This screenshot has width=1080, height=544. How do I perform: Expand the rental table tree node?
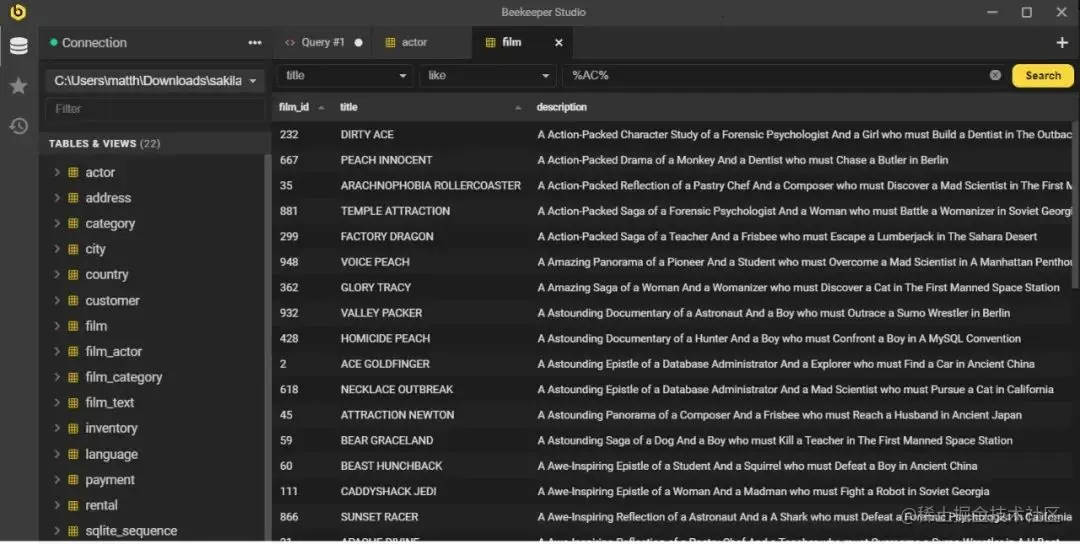click(56, 505)
